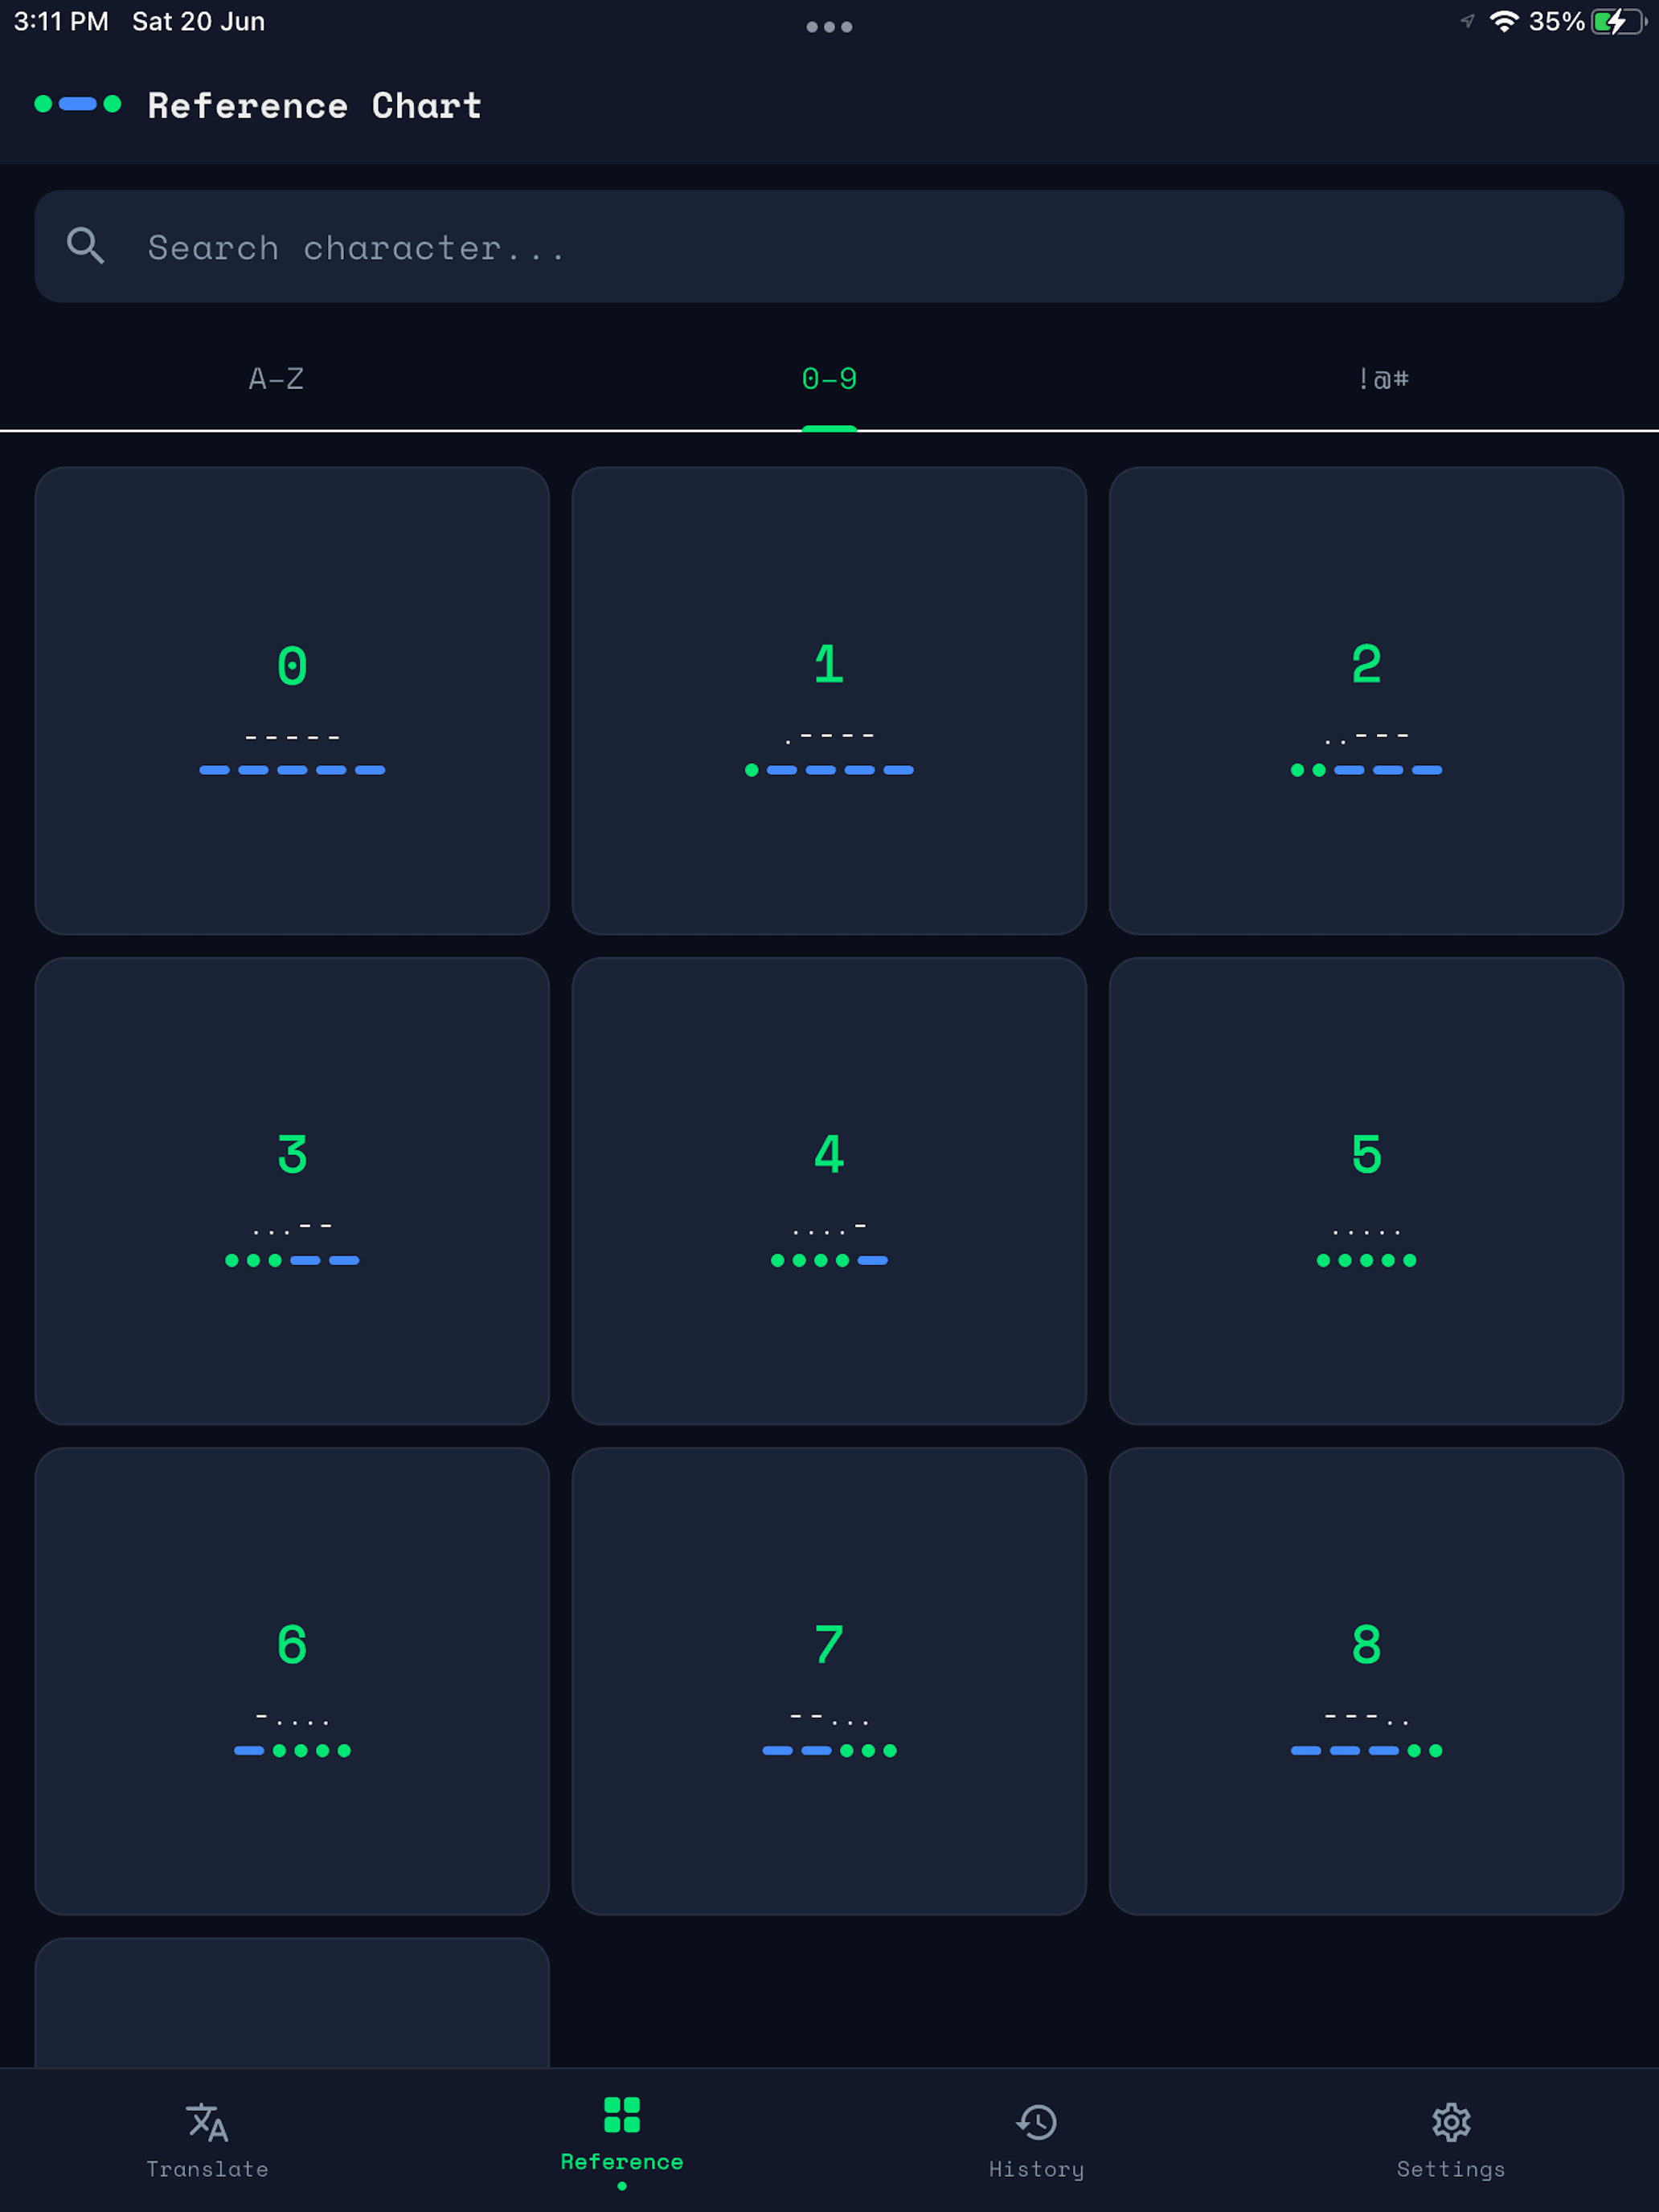Open the card for digit 1

[829, 701]
